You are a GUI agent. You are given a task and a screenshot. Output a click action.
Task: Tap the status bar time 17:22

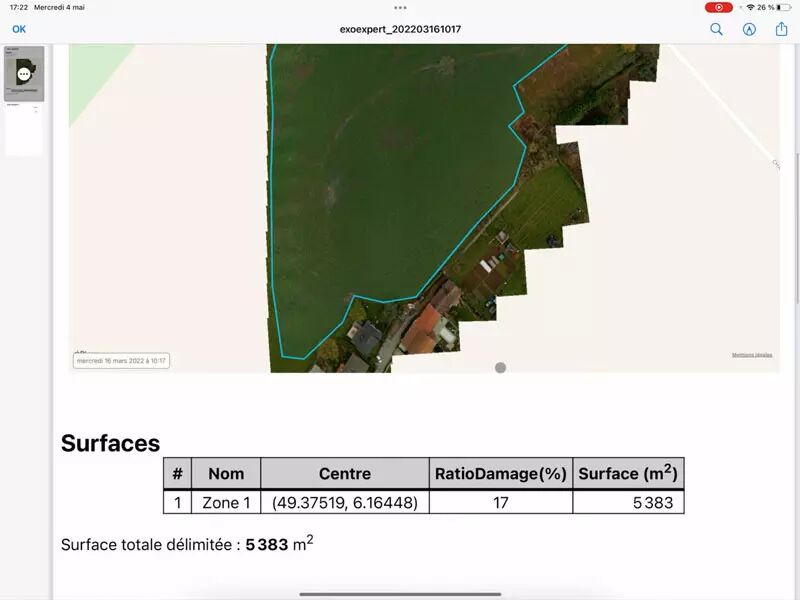[x=19, y=7]
